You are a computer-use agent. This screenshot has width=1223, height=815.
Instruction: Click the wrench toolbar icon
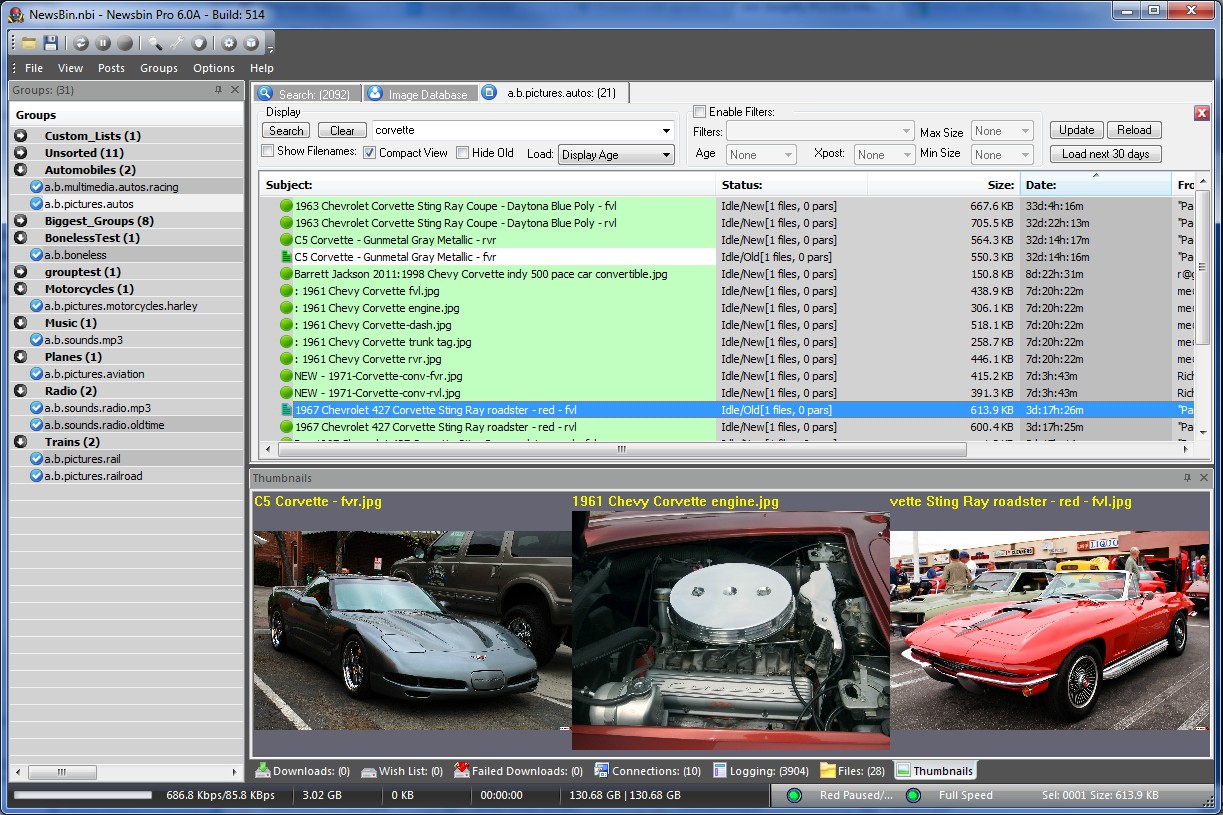coord(177,43)
